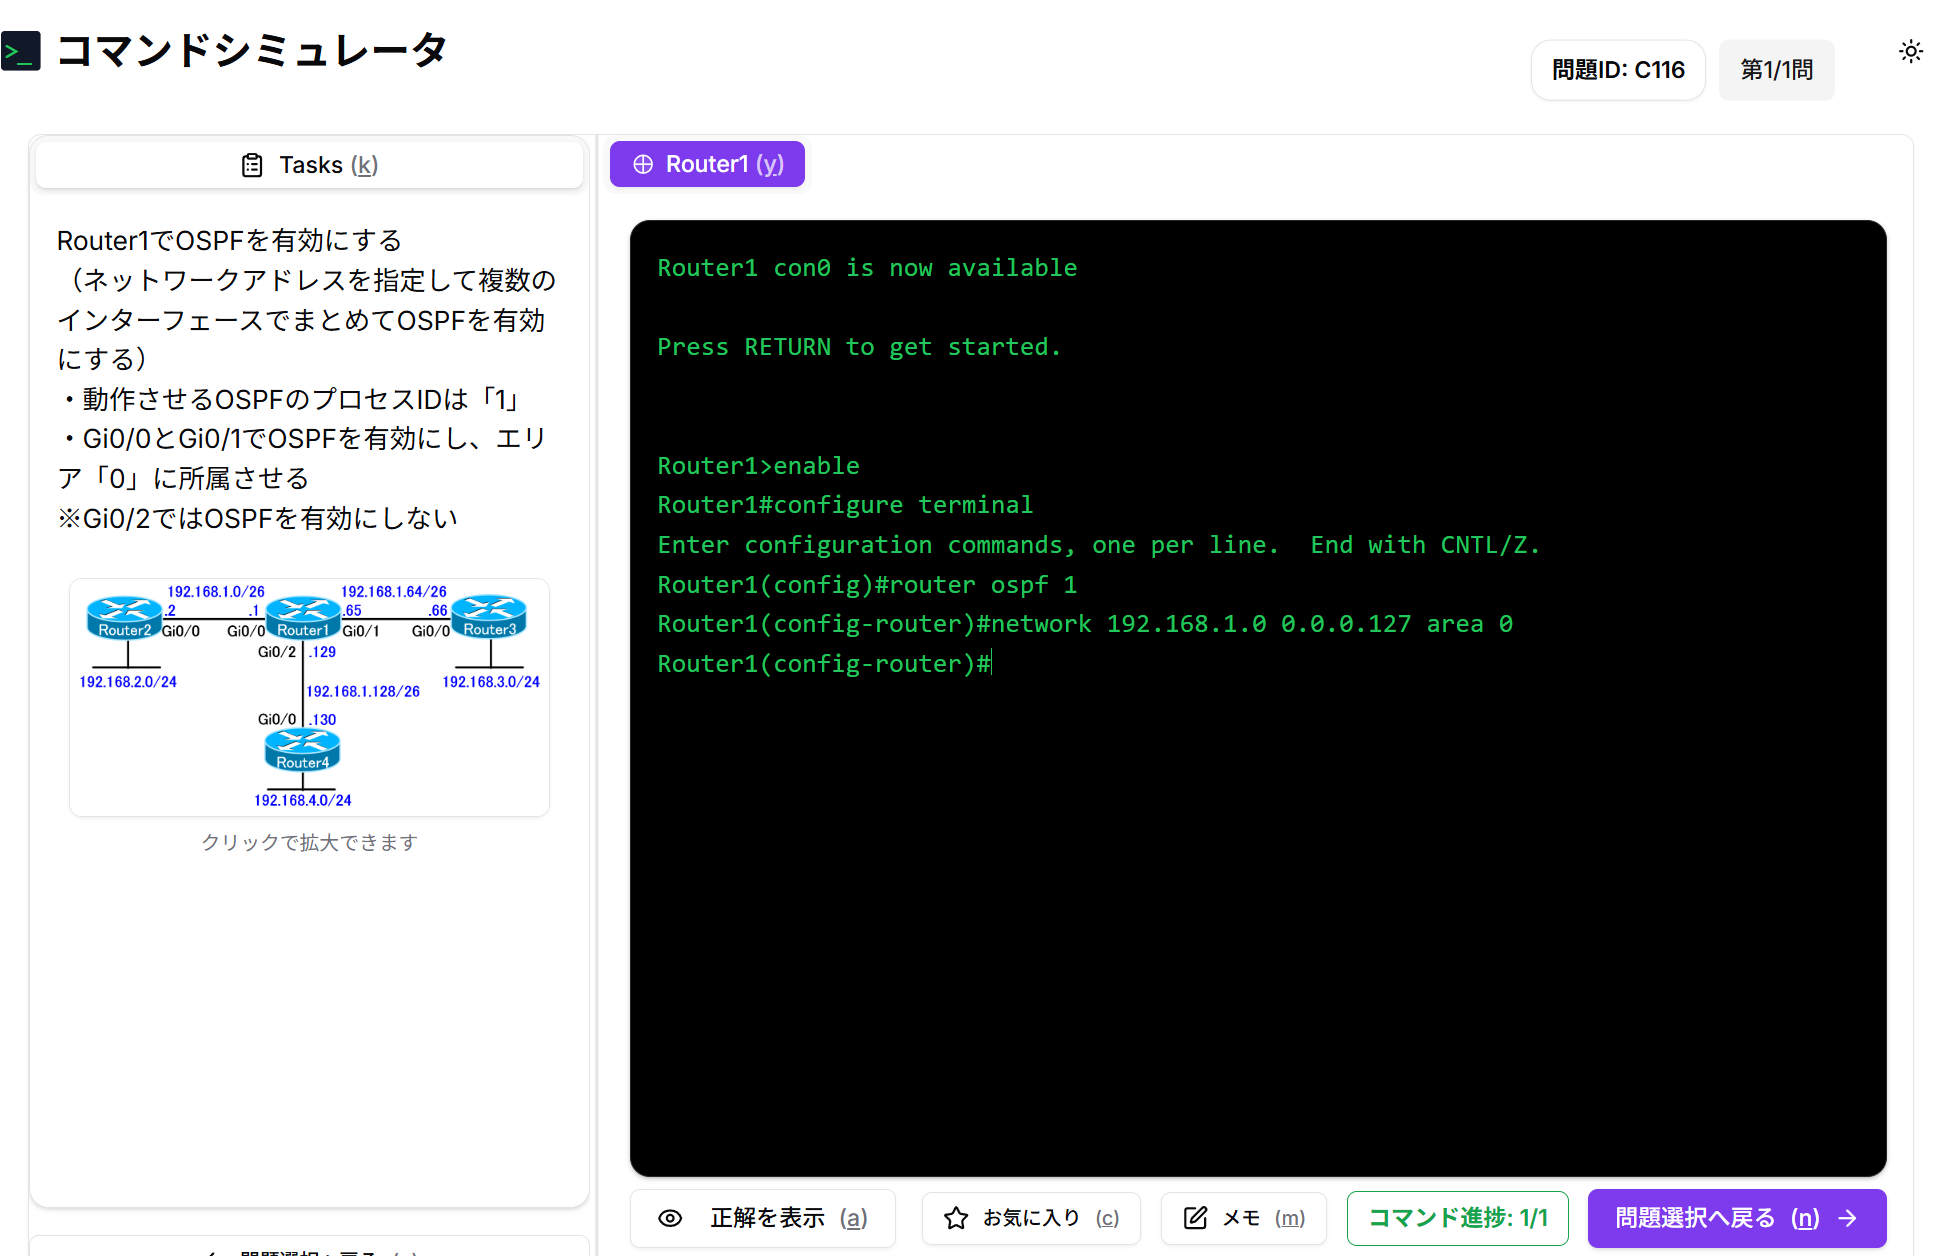This screenshot has height=1256, width=1934.
Task: Toggle the お気に入り star favorite
Action: click(x=956, y=1217)
